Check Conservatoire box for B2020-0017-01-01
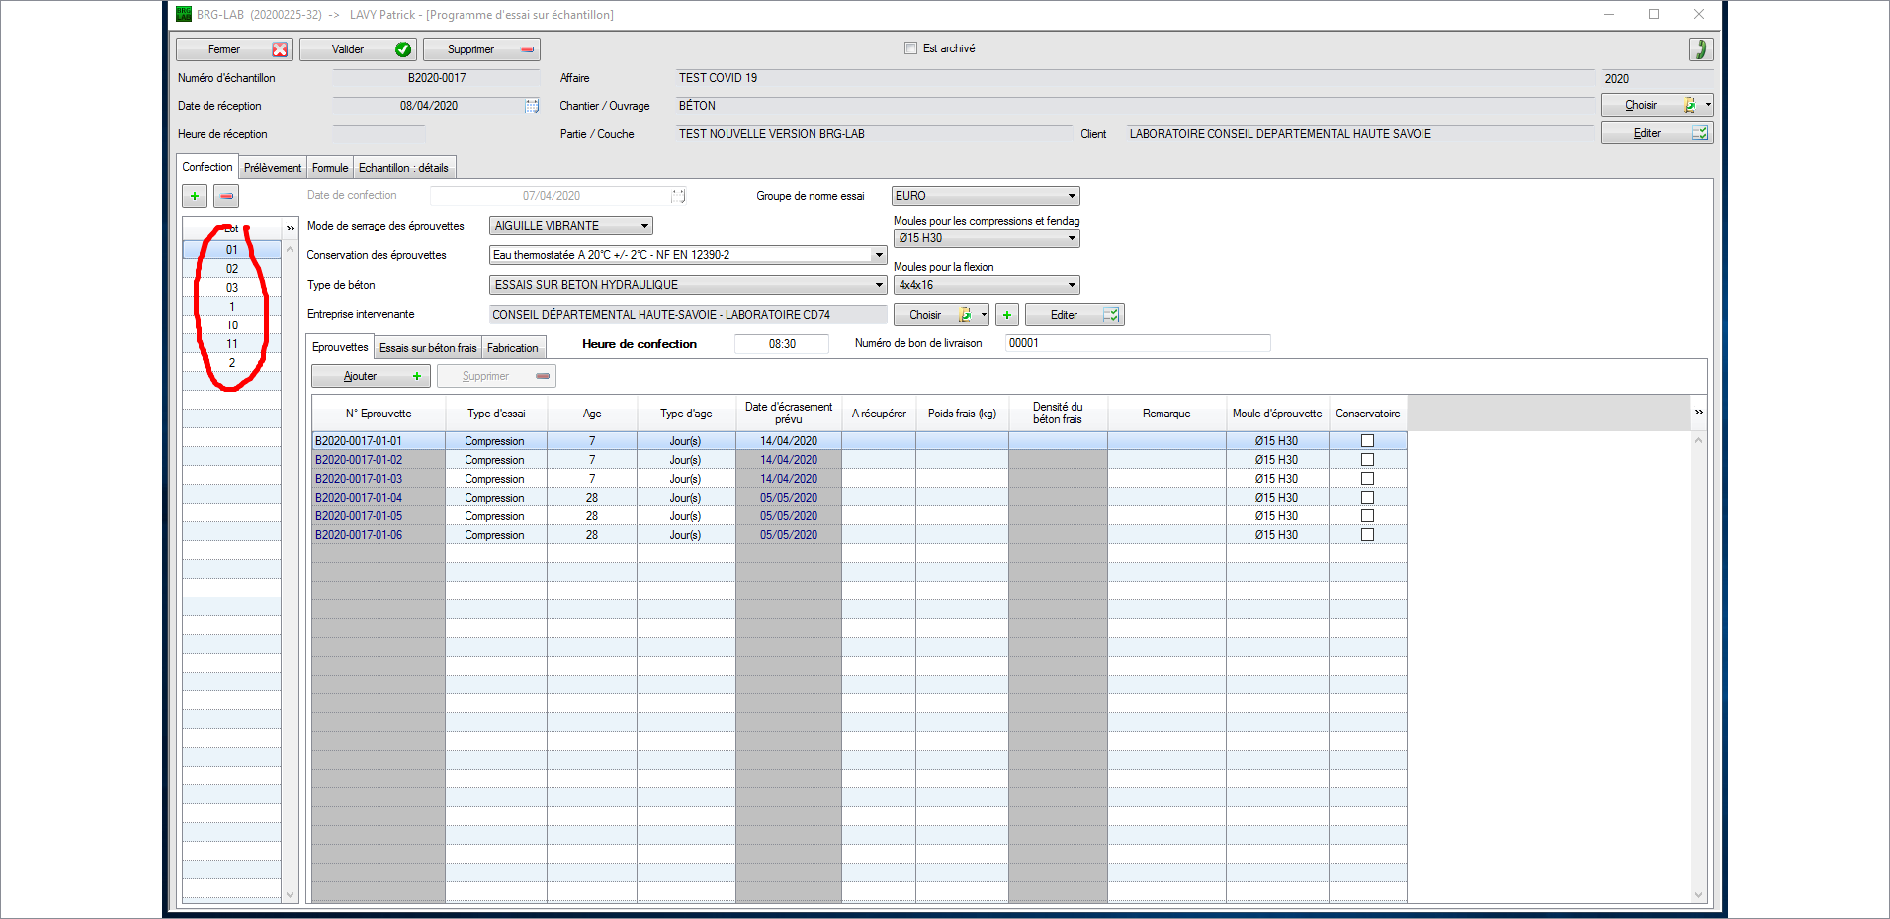Viewport: 1890px width, 919px height. click(x=1367, y=441)
